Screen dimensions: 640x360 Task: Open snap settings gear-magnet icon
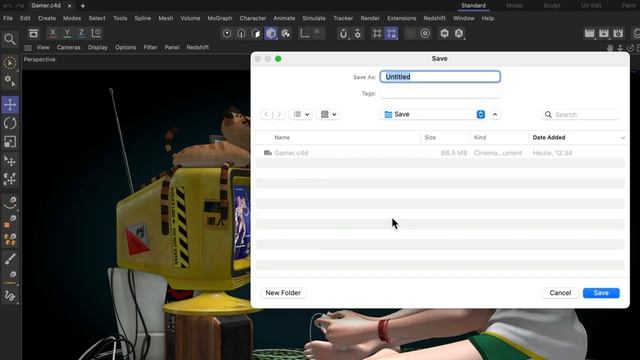point(358,33)
